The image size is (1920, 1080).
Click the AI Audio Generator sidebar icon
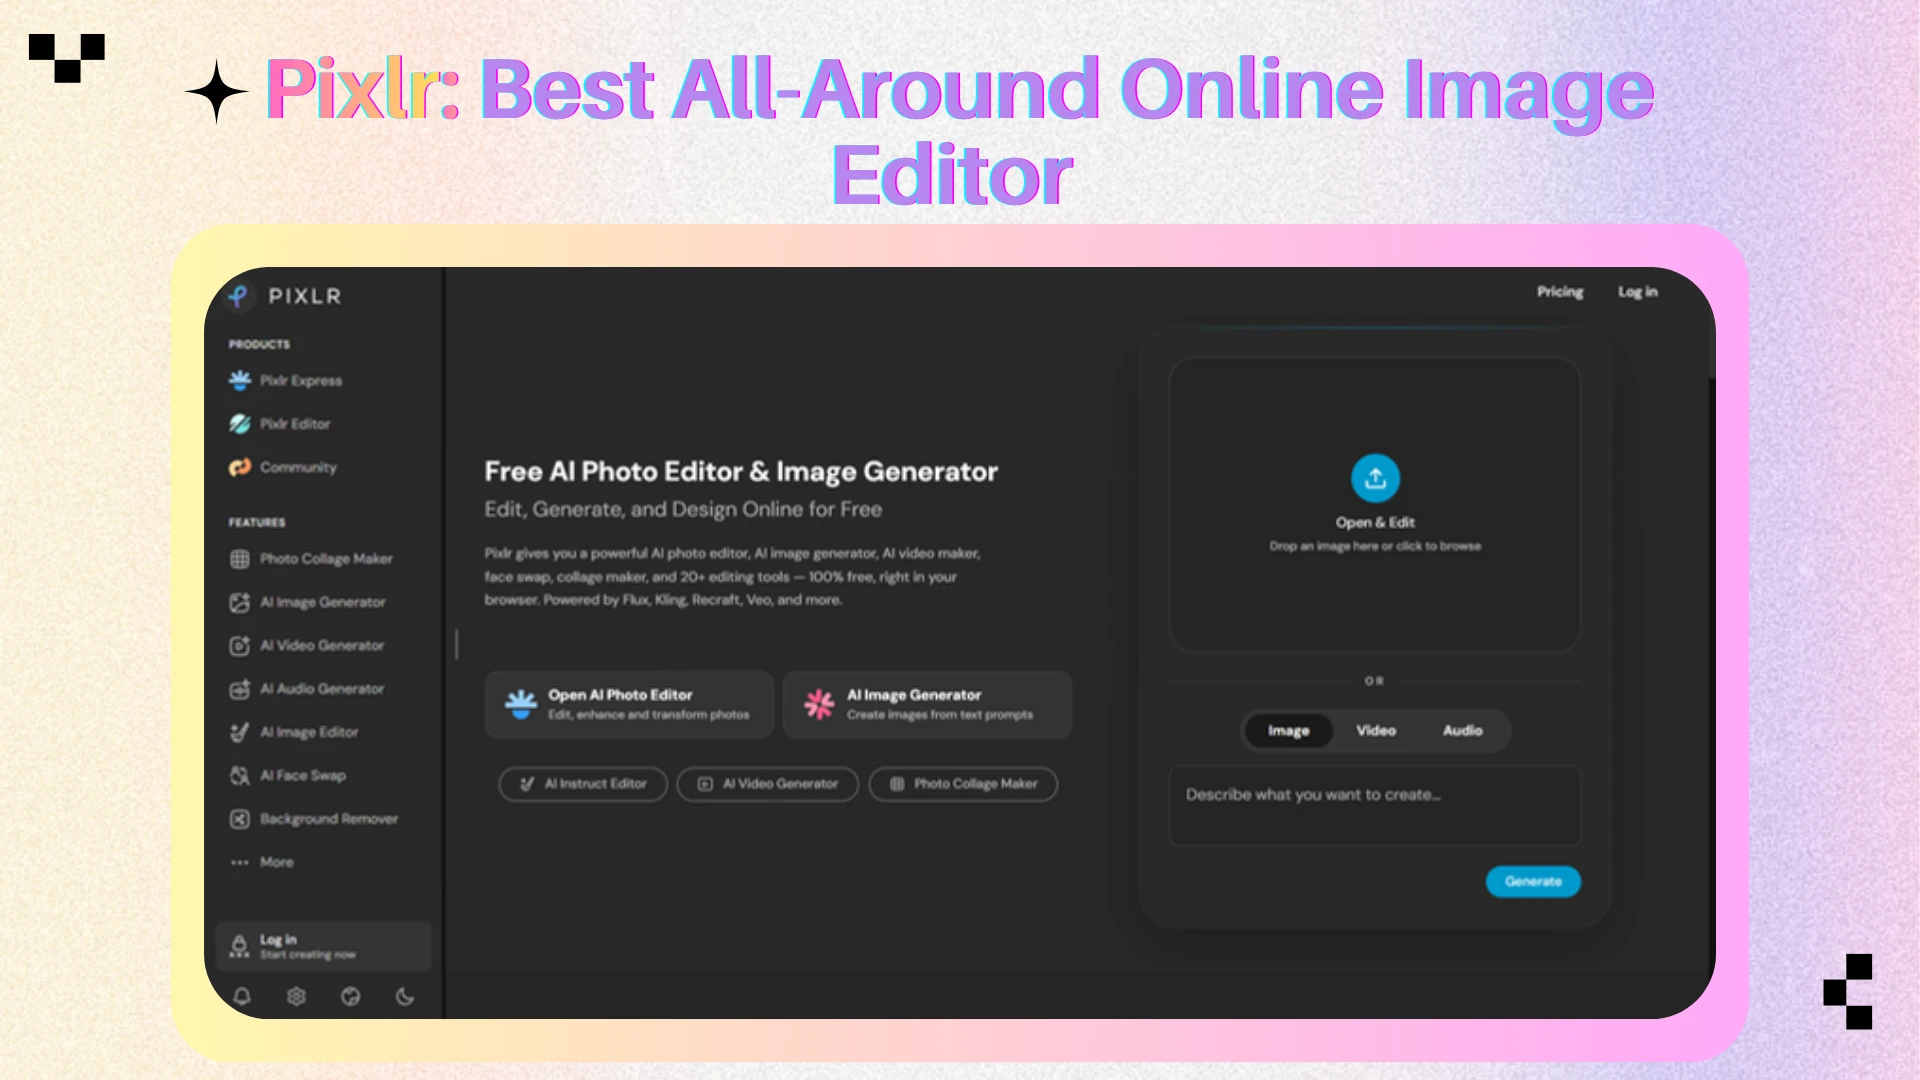(x=240, y=689)
